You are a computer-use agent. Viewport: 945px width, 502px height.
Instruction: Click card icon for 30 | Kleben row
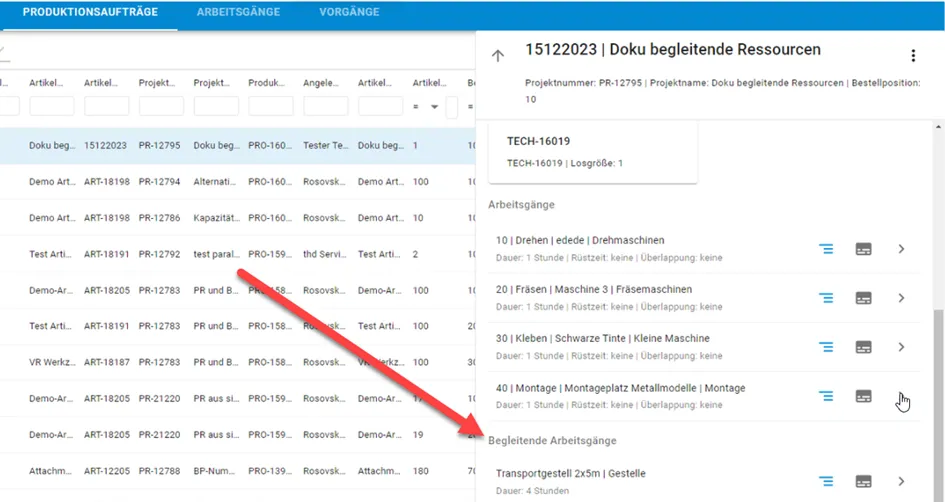pyautogui.click(x=864, y=347)
